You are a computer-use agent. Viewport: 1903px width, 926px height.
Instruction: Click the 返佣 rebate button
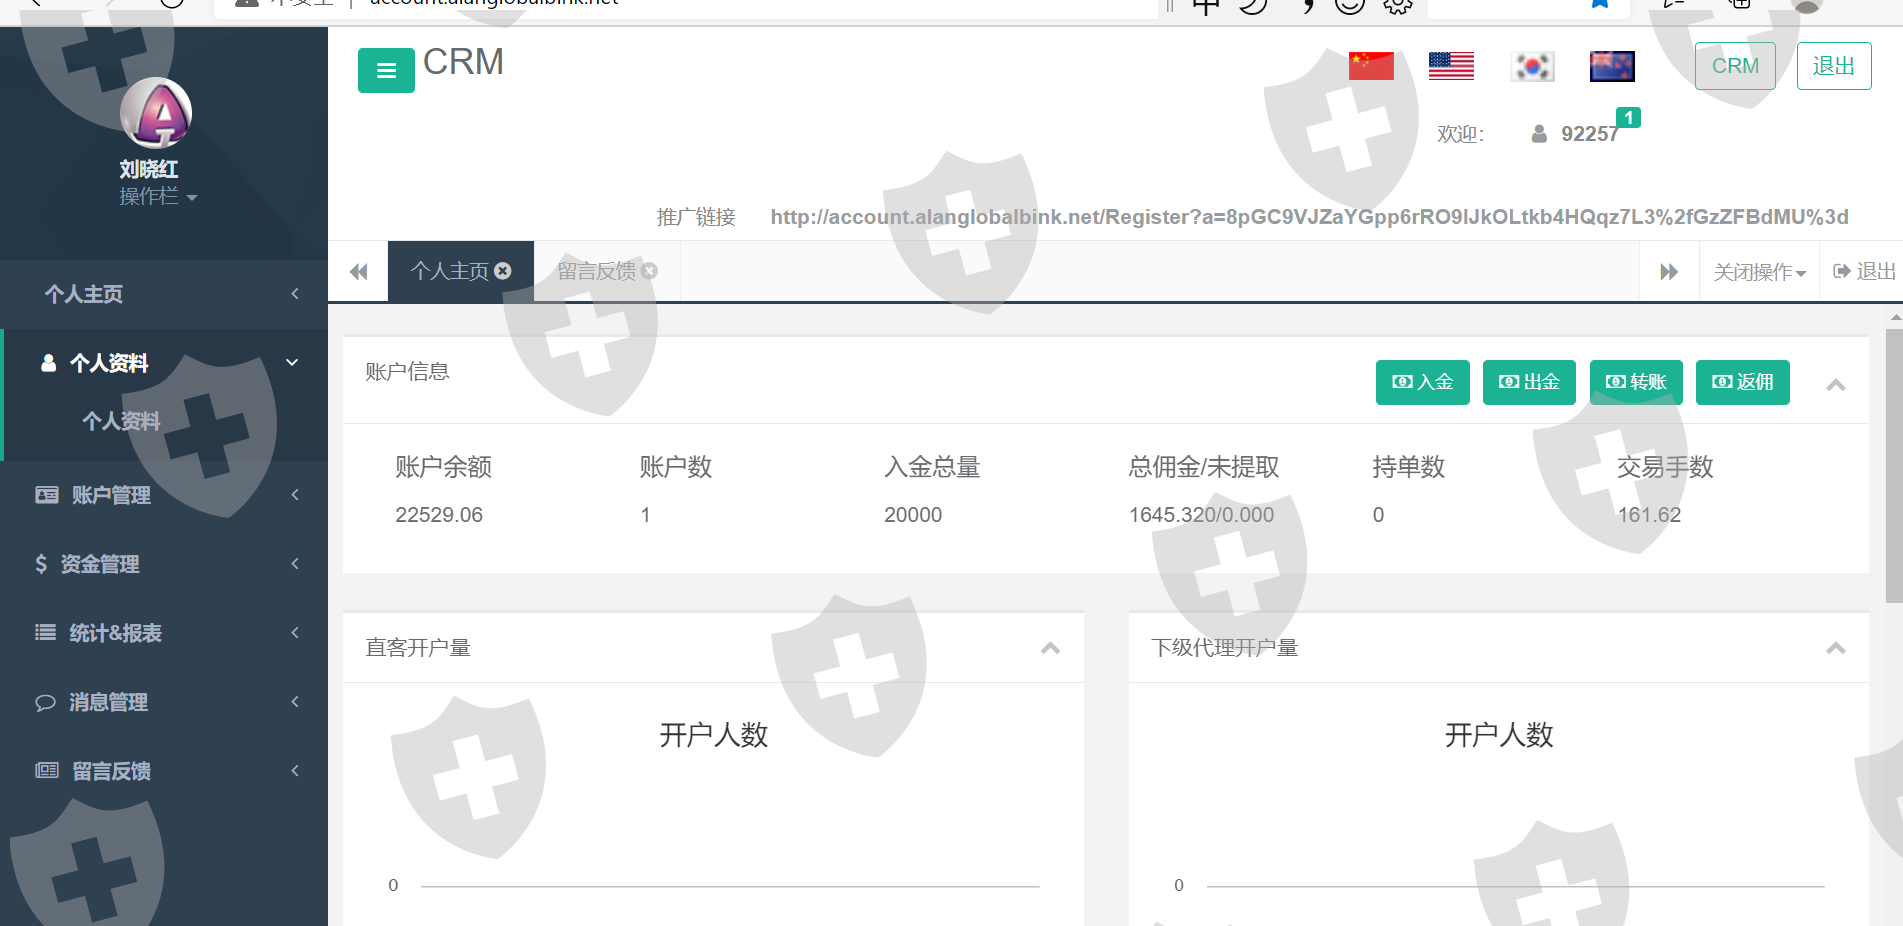click(x=1743, y=382)
